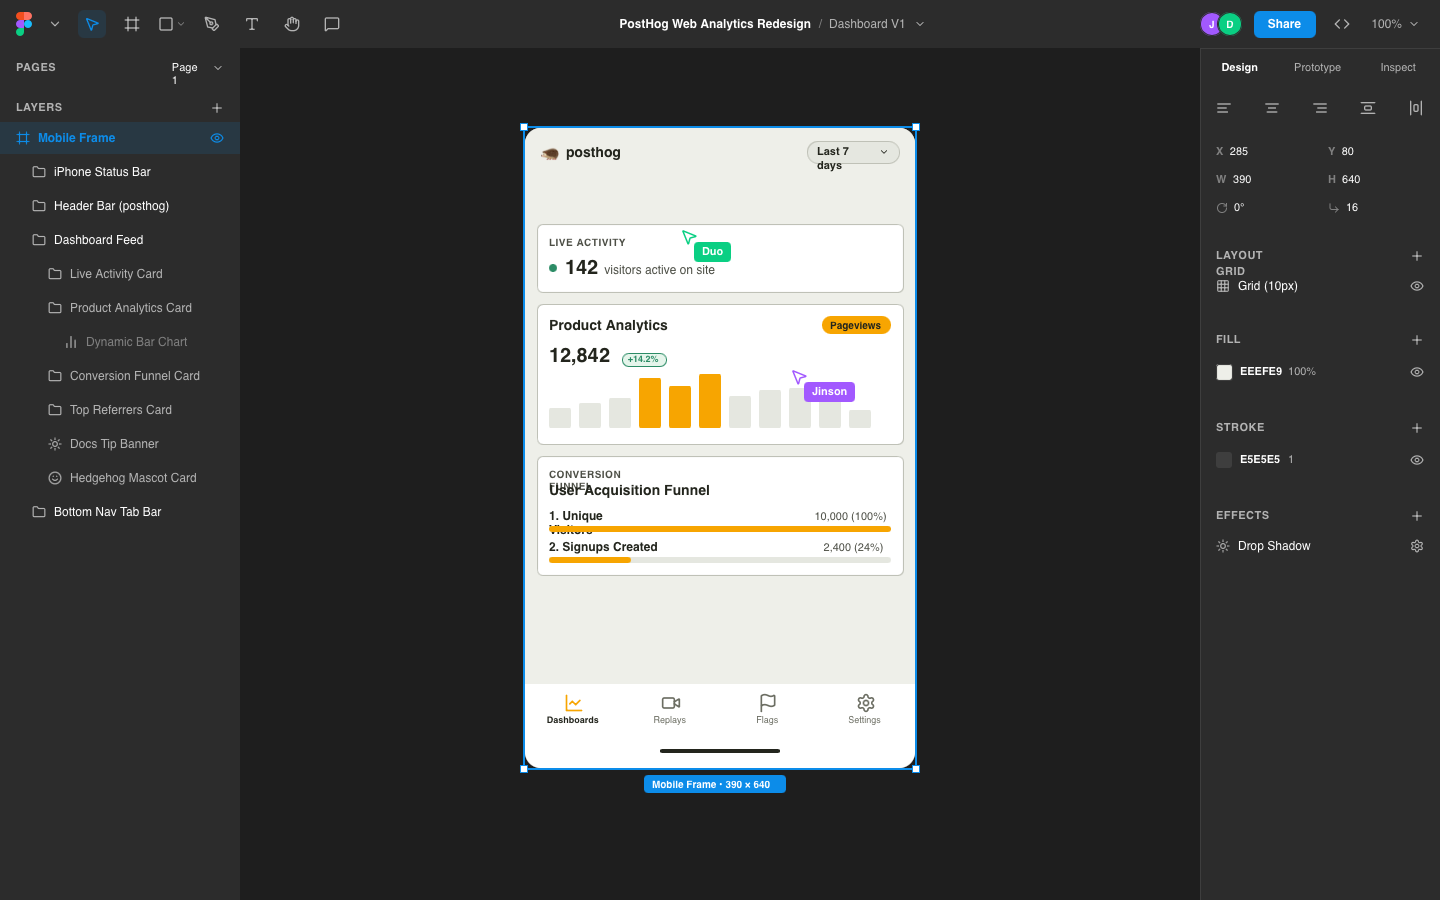Open the Figma main menu logo
This screenshot has width=1440, height=900.
point(24,24)
